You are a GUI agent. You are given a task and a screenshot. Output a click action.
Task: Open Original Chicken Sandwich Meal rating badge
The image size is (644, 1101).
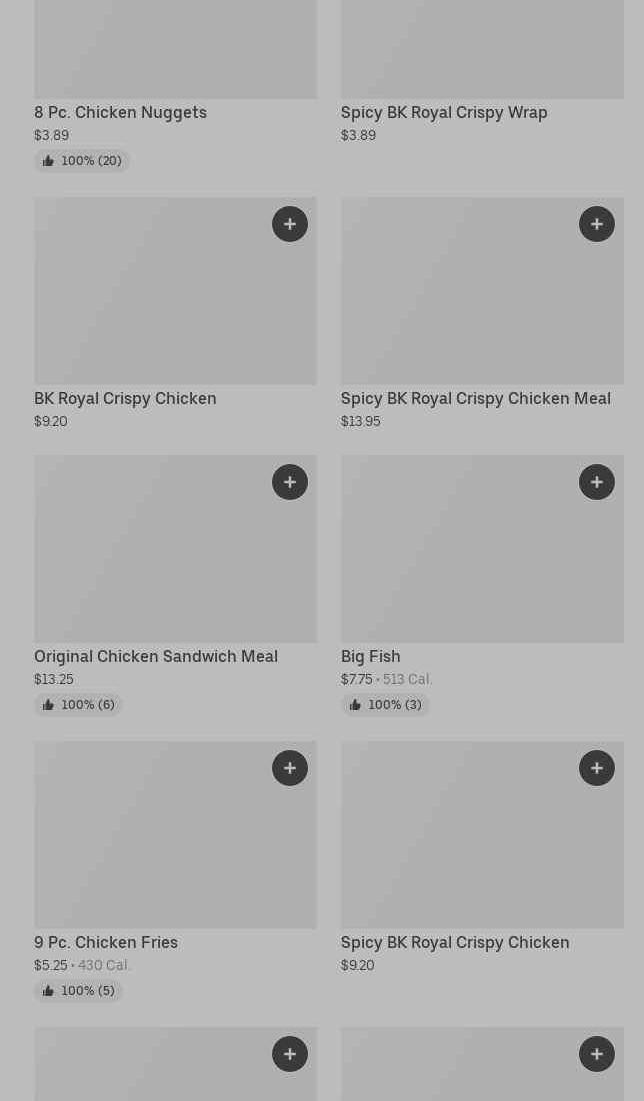click(x=78, y=705)
